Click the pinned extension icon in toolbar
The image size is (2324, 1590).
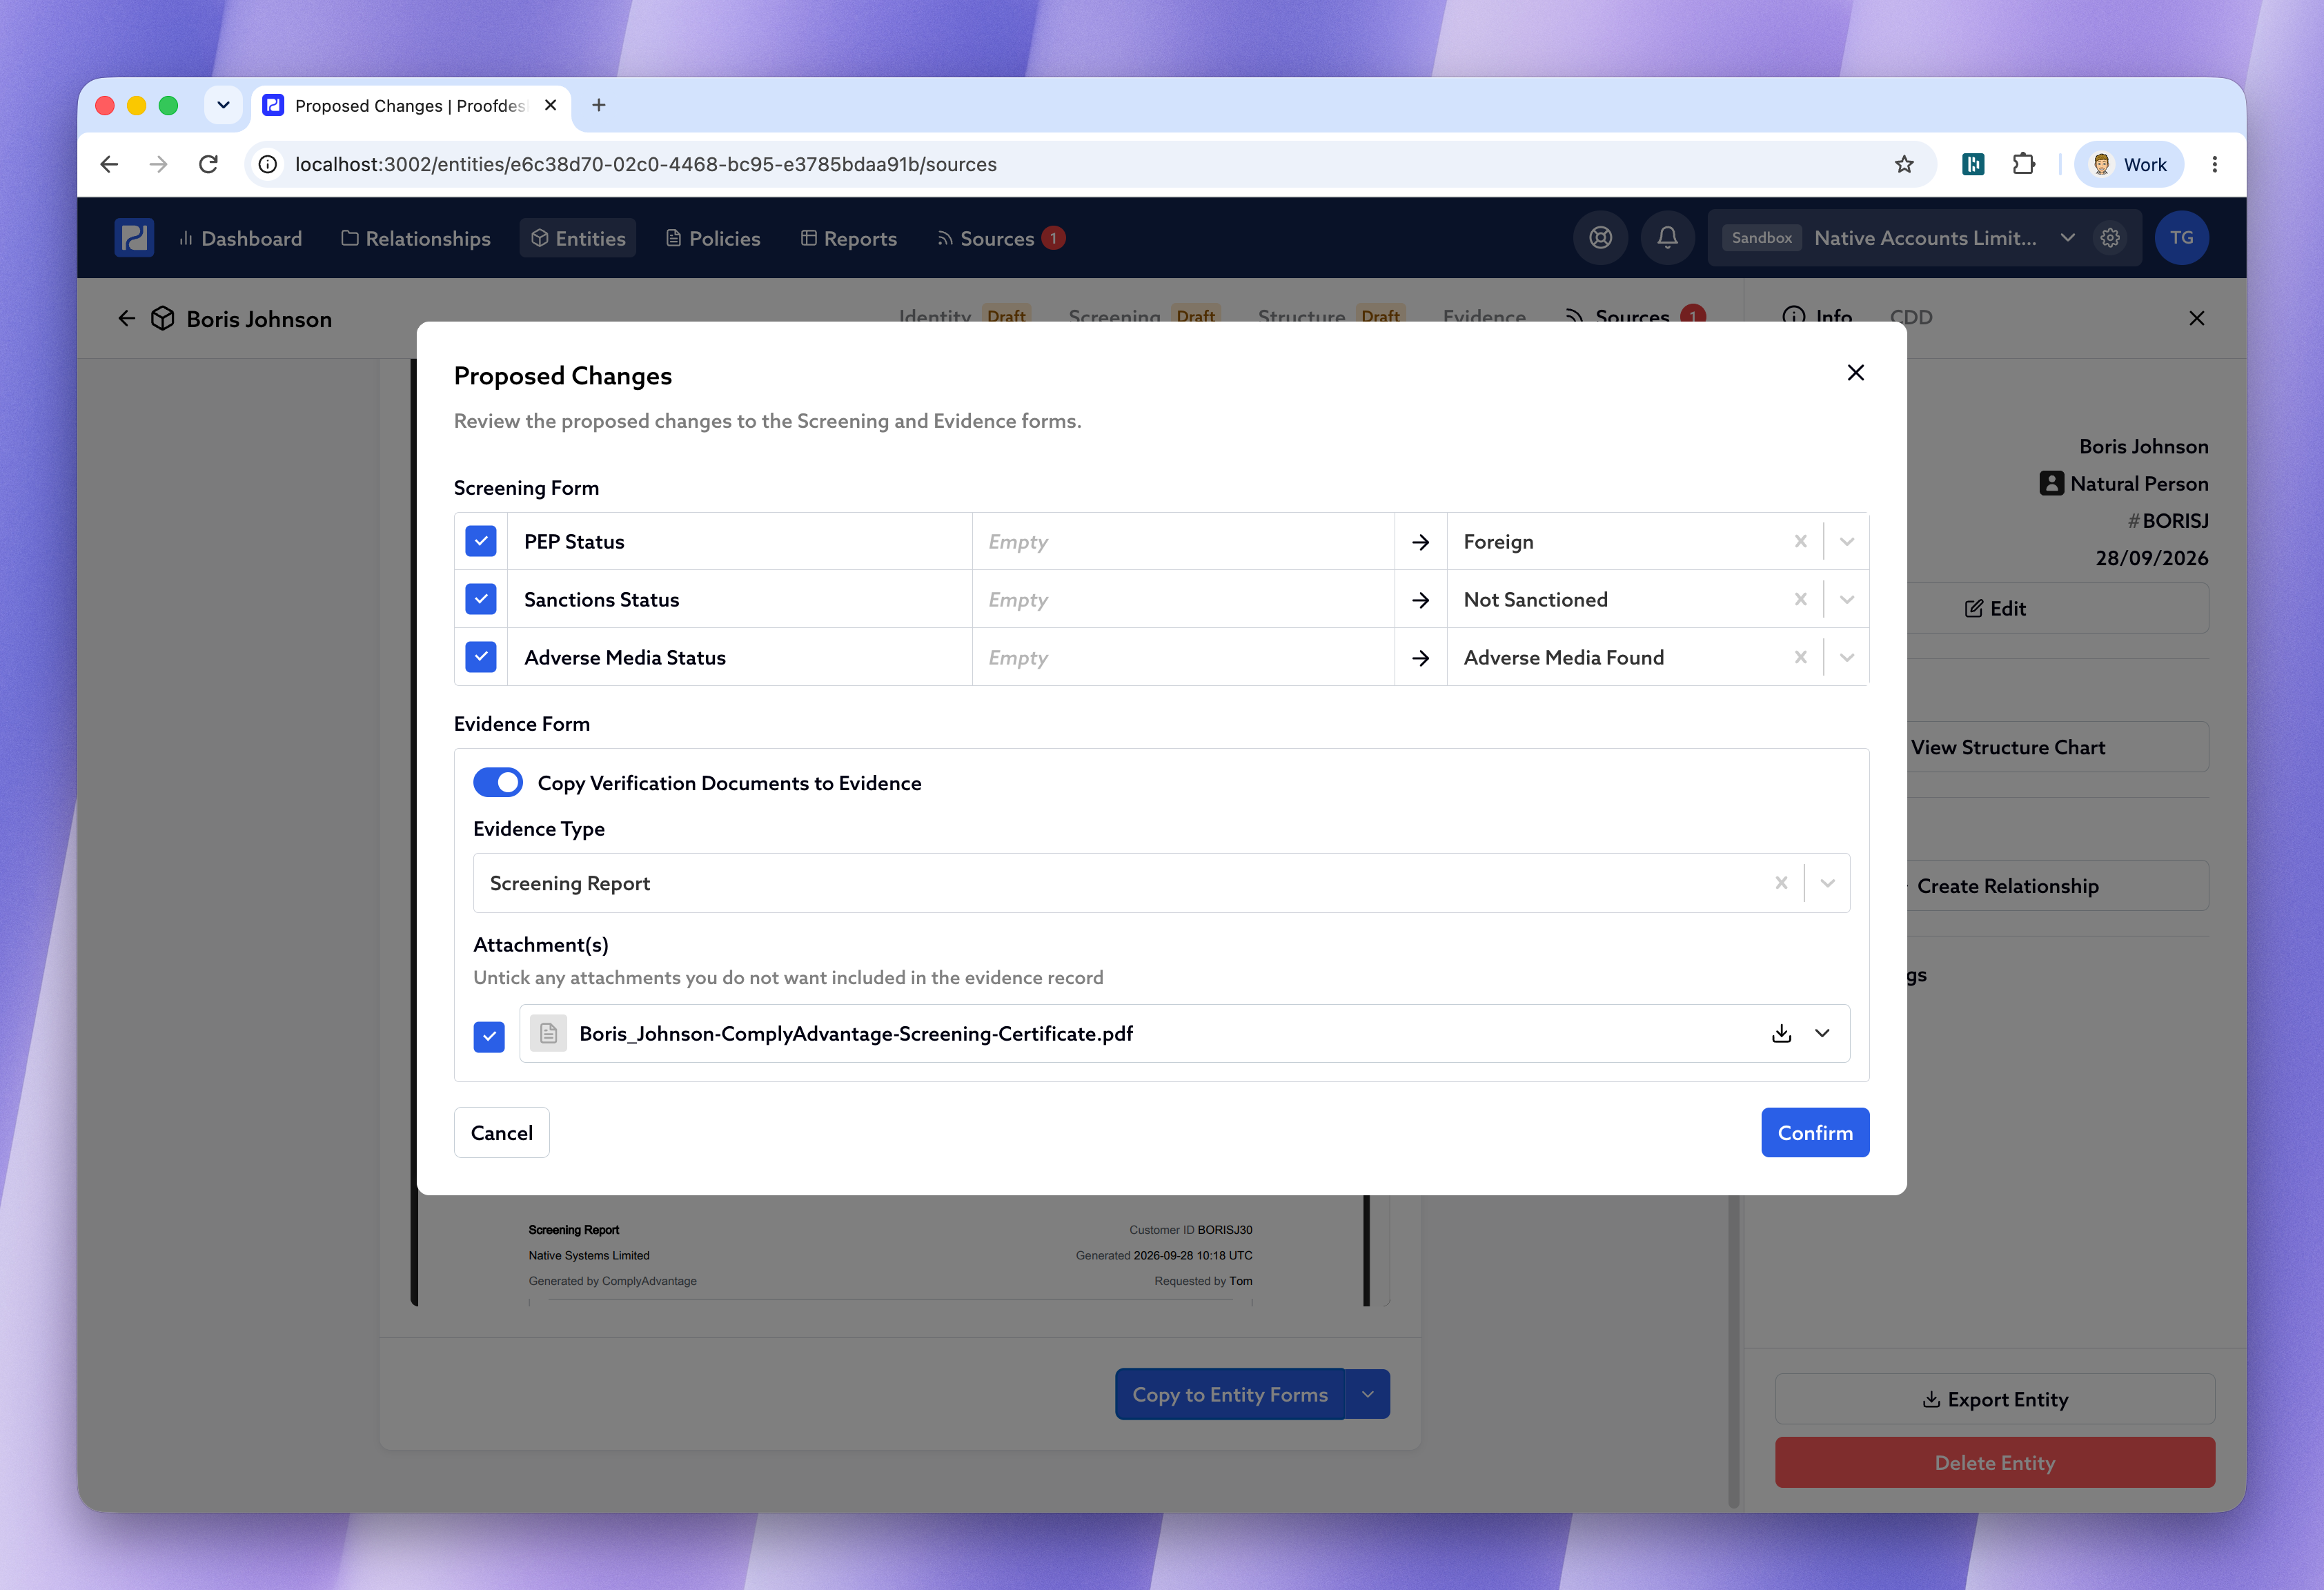pyautogui.click(x=1973, y=164)
